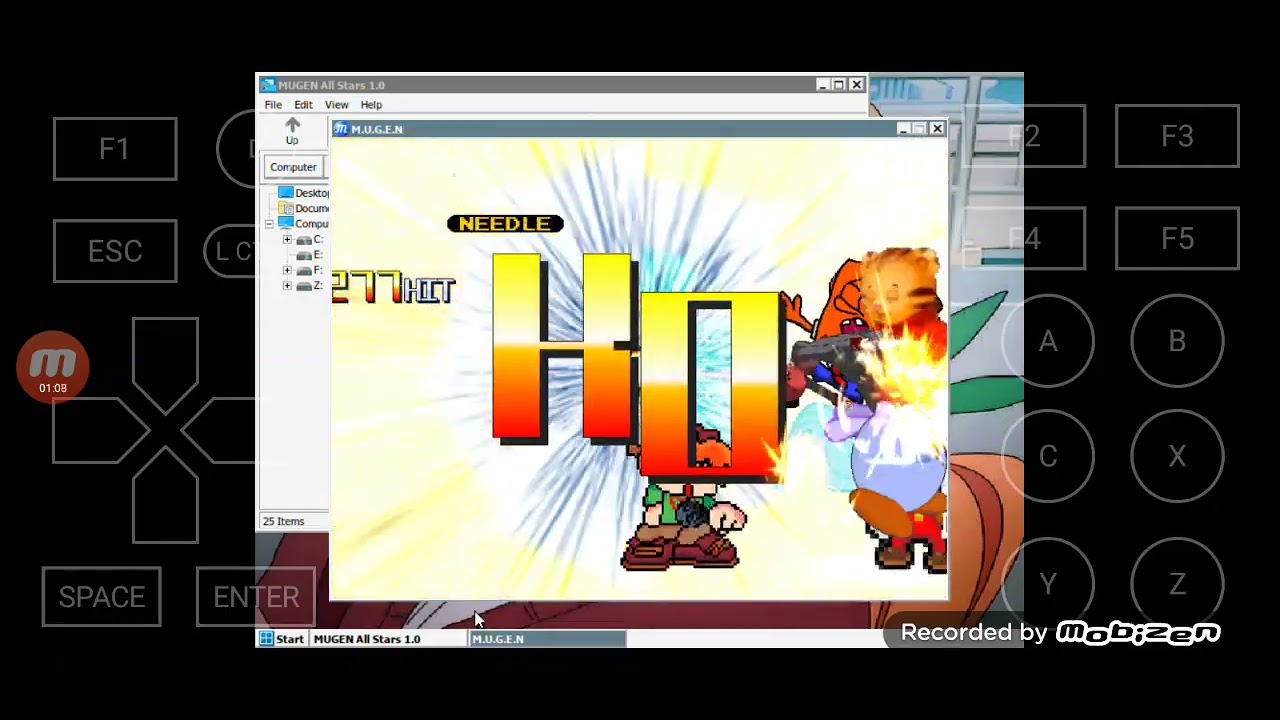Click the Computer monitor icon in tree

(286, 224)
